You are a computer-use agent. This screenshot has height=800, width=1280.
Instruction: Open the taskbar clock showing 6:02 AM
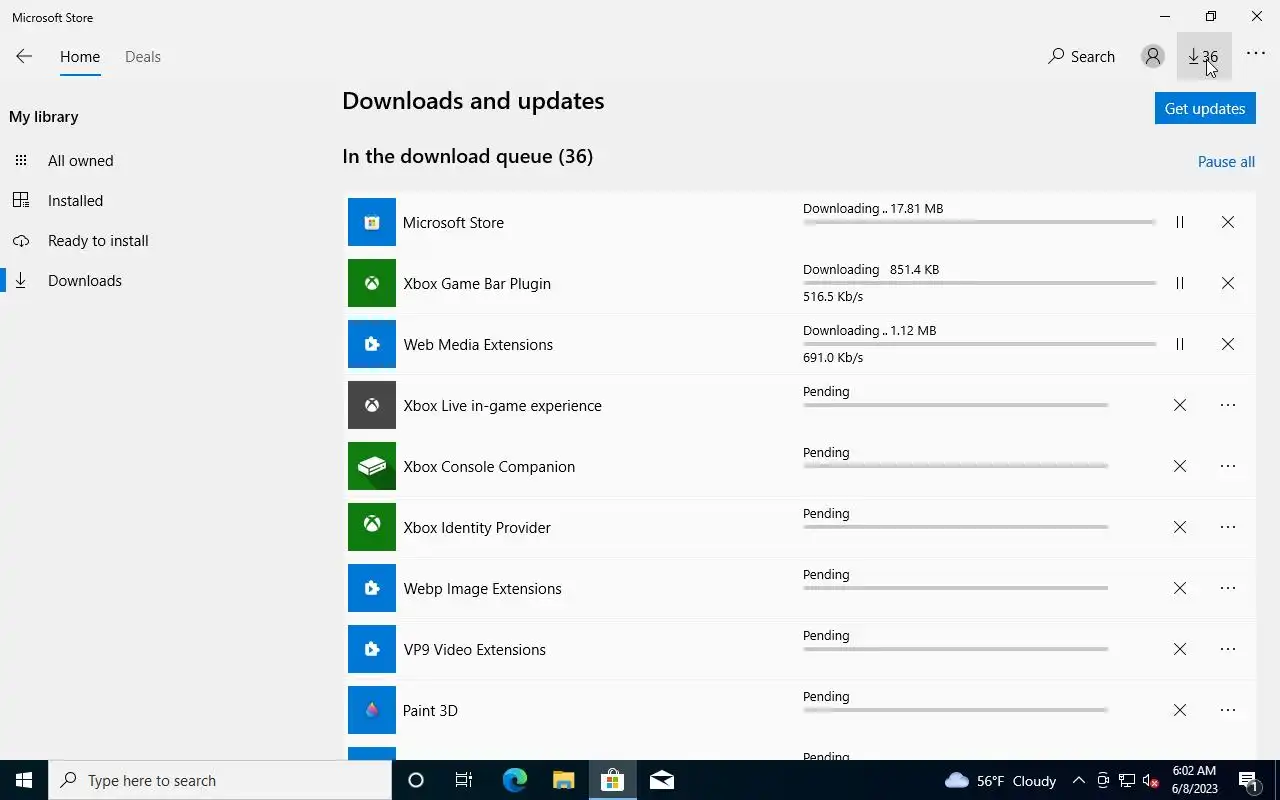tap(1194, 780)
